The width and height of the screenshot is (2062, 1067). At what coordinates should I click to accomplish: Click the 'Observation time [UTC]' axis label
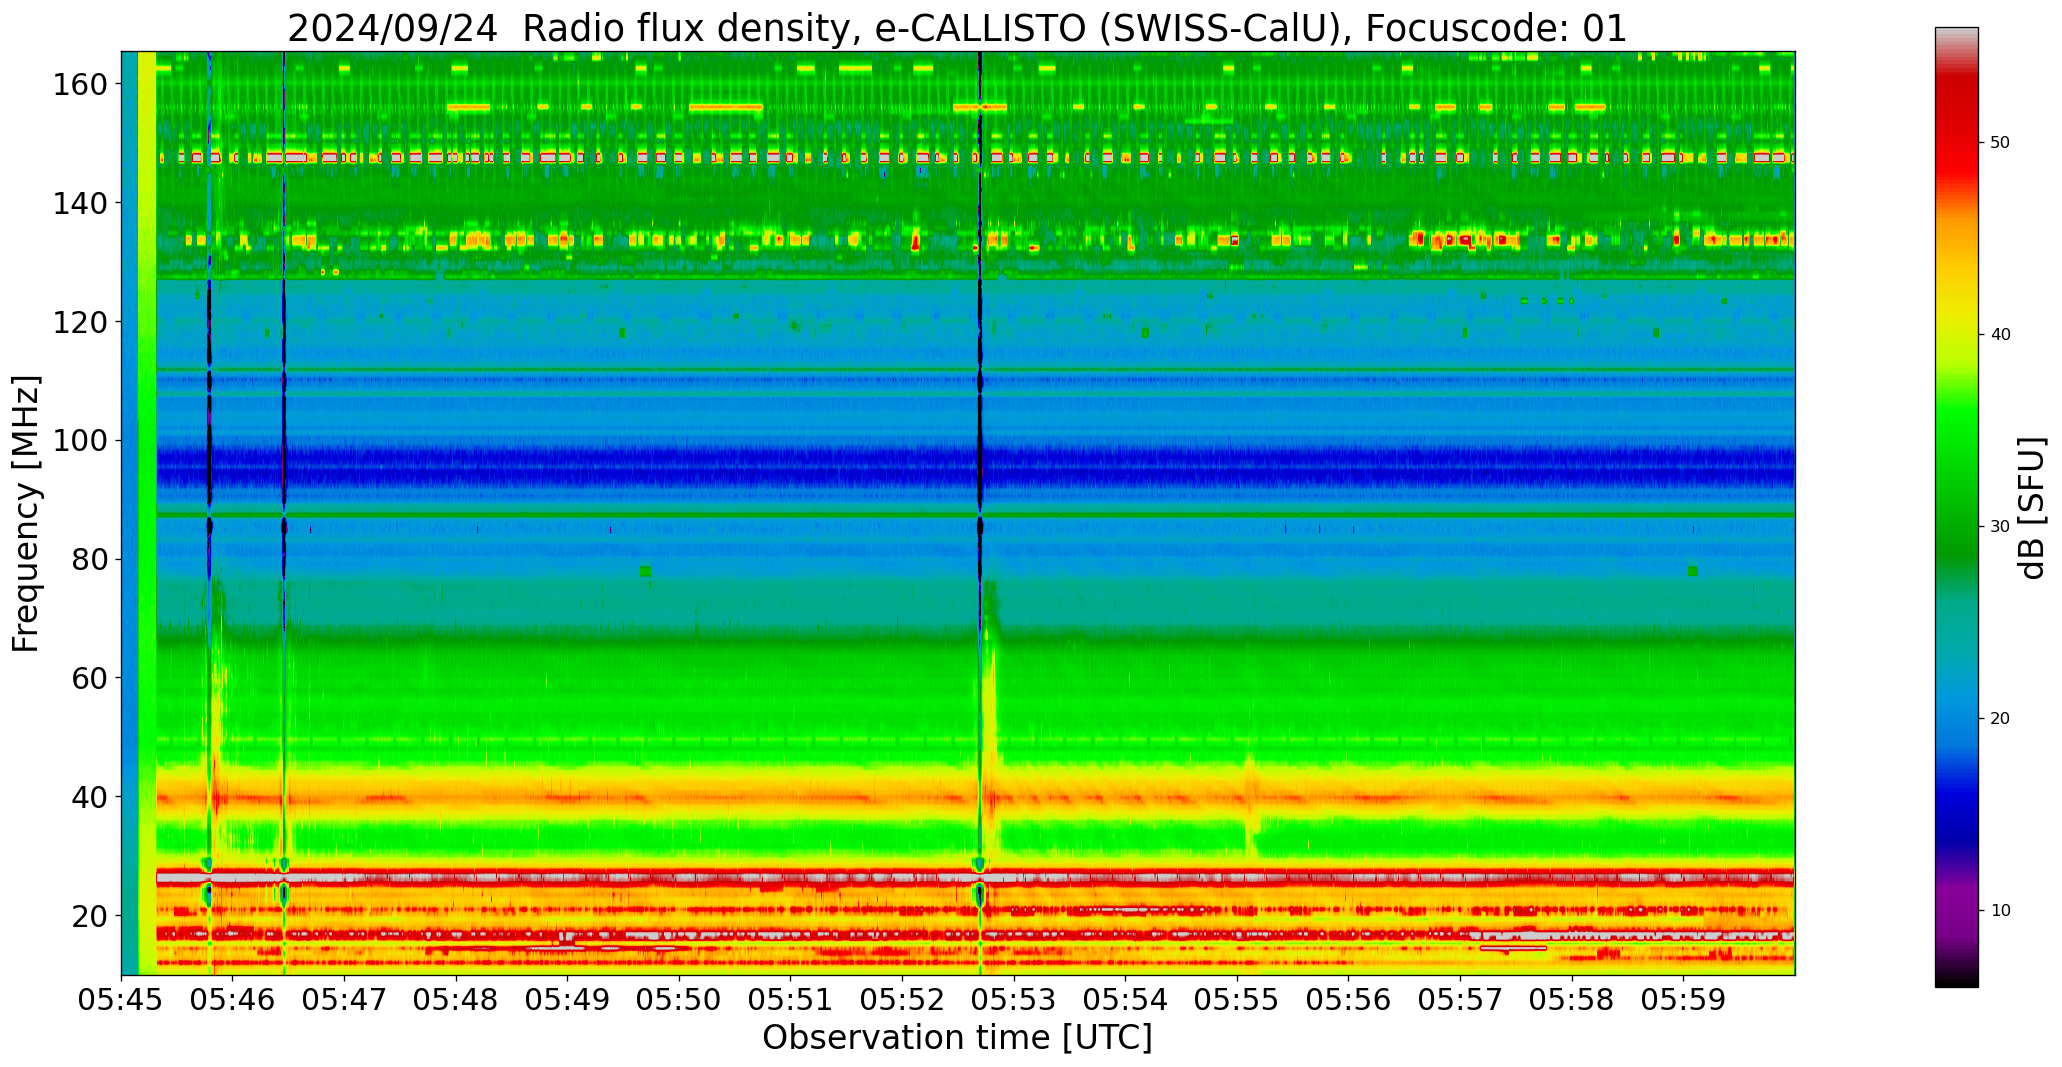(957, 1038)
